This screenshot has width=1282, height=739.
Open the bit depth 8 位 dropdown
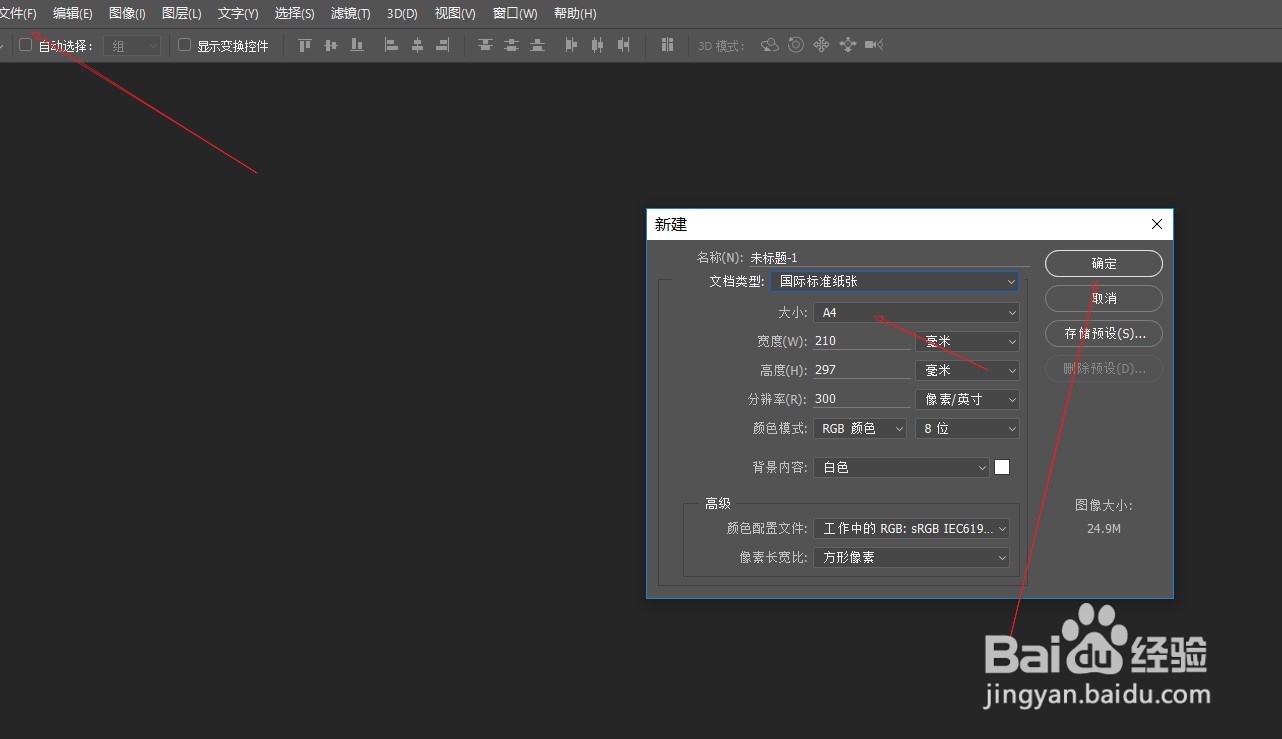click(x=967, y=428)
